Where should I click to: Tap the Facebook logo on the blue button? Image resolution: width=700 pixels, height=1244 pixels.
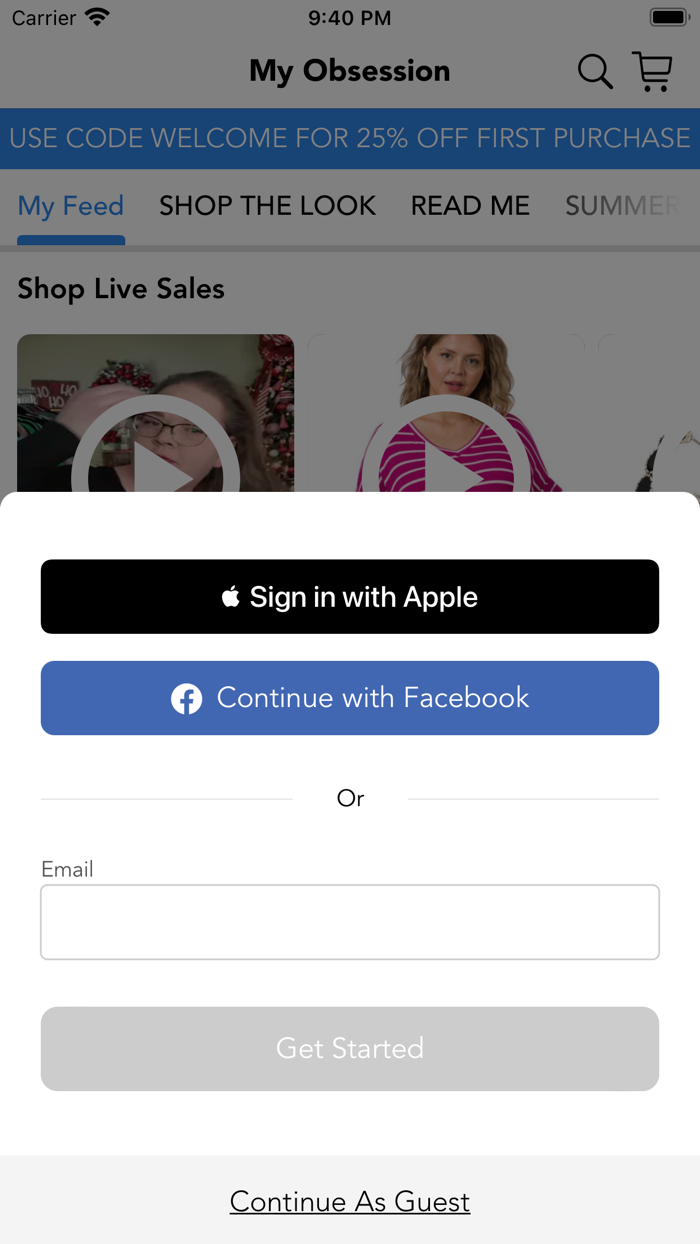point(186,698)
